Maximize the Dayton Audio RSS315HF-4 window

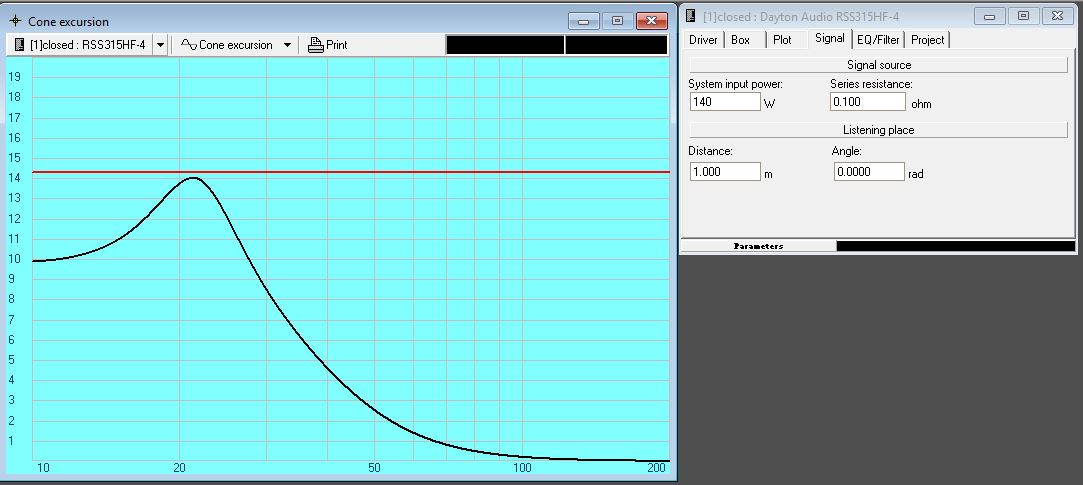(x=1024, y=16)
